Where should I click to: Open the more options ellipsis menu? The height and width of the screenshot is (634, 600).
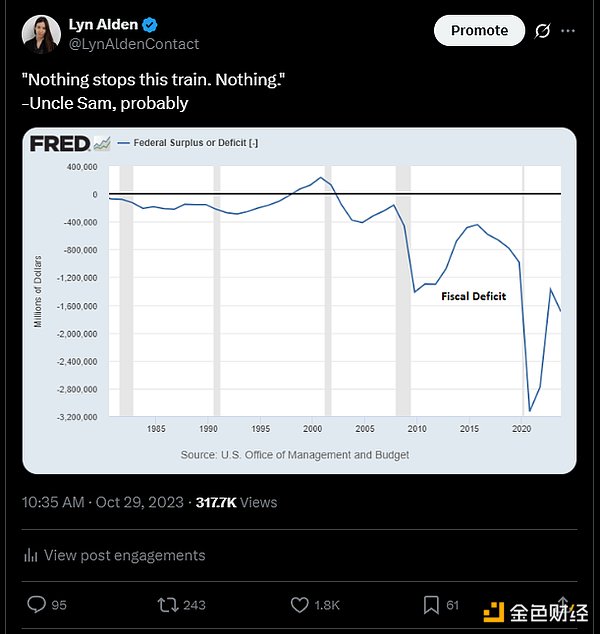[x=569, y=31]
